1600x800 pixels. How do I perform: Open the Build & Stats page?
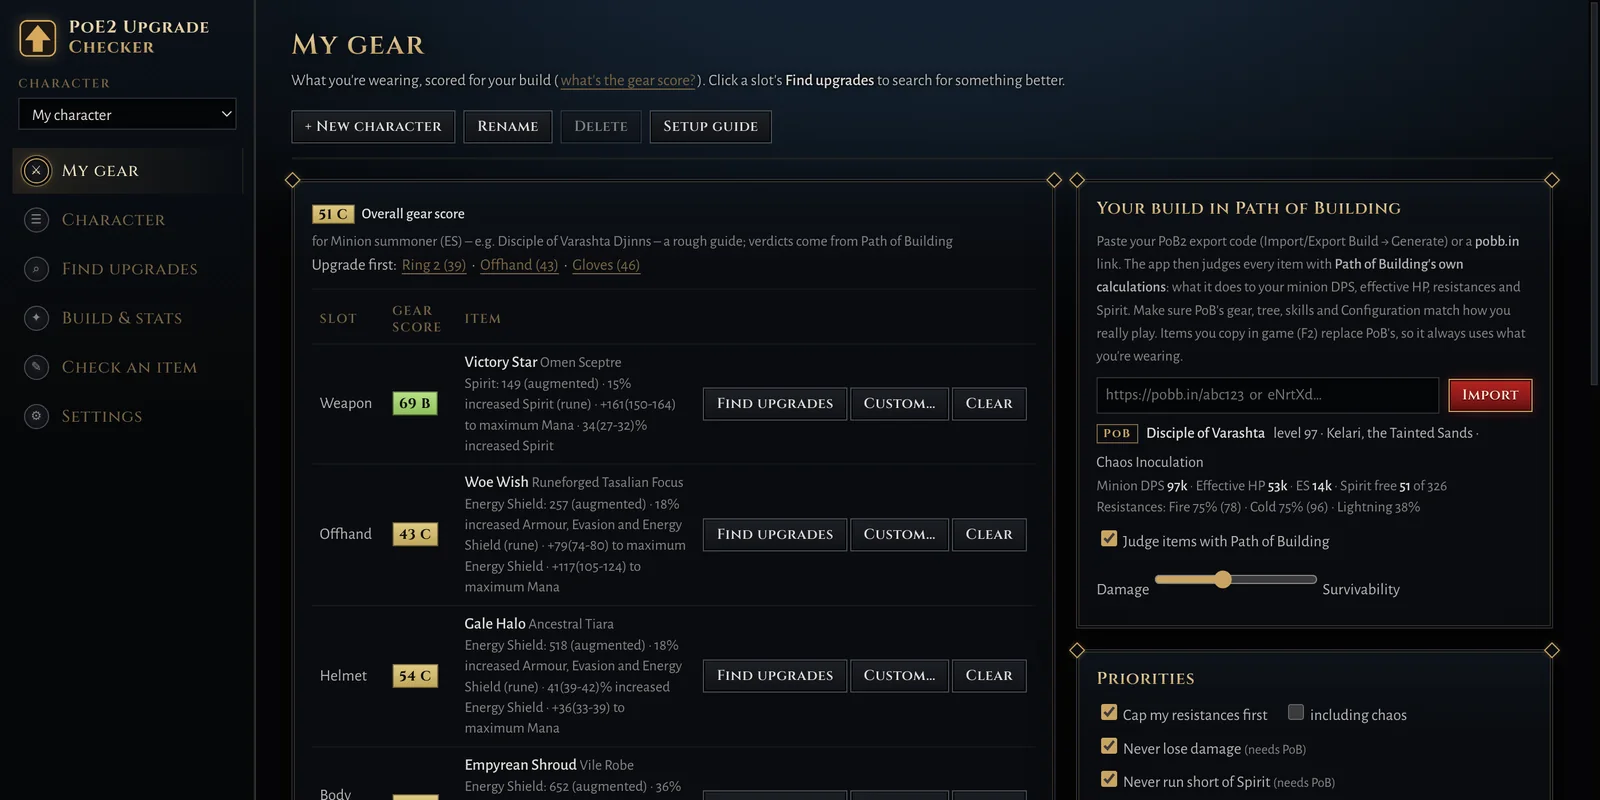(127, 318)
